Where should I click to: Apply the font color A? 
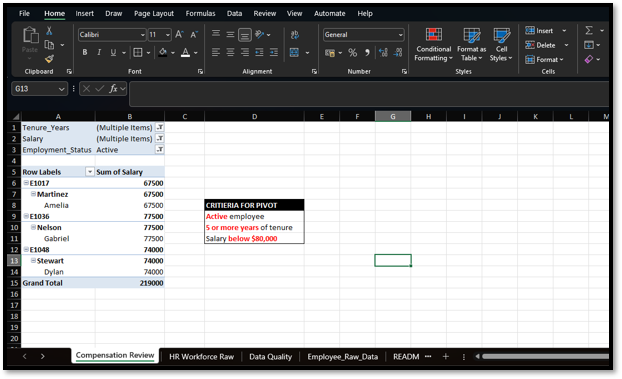click(x=185, y=52)
